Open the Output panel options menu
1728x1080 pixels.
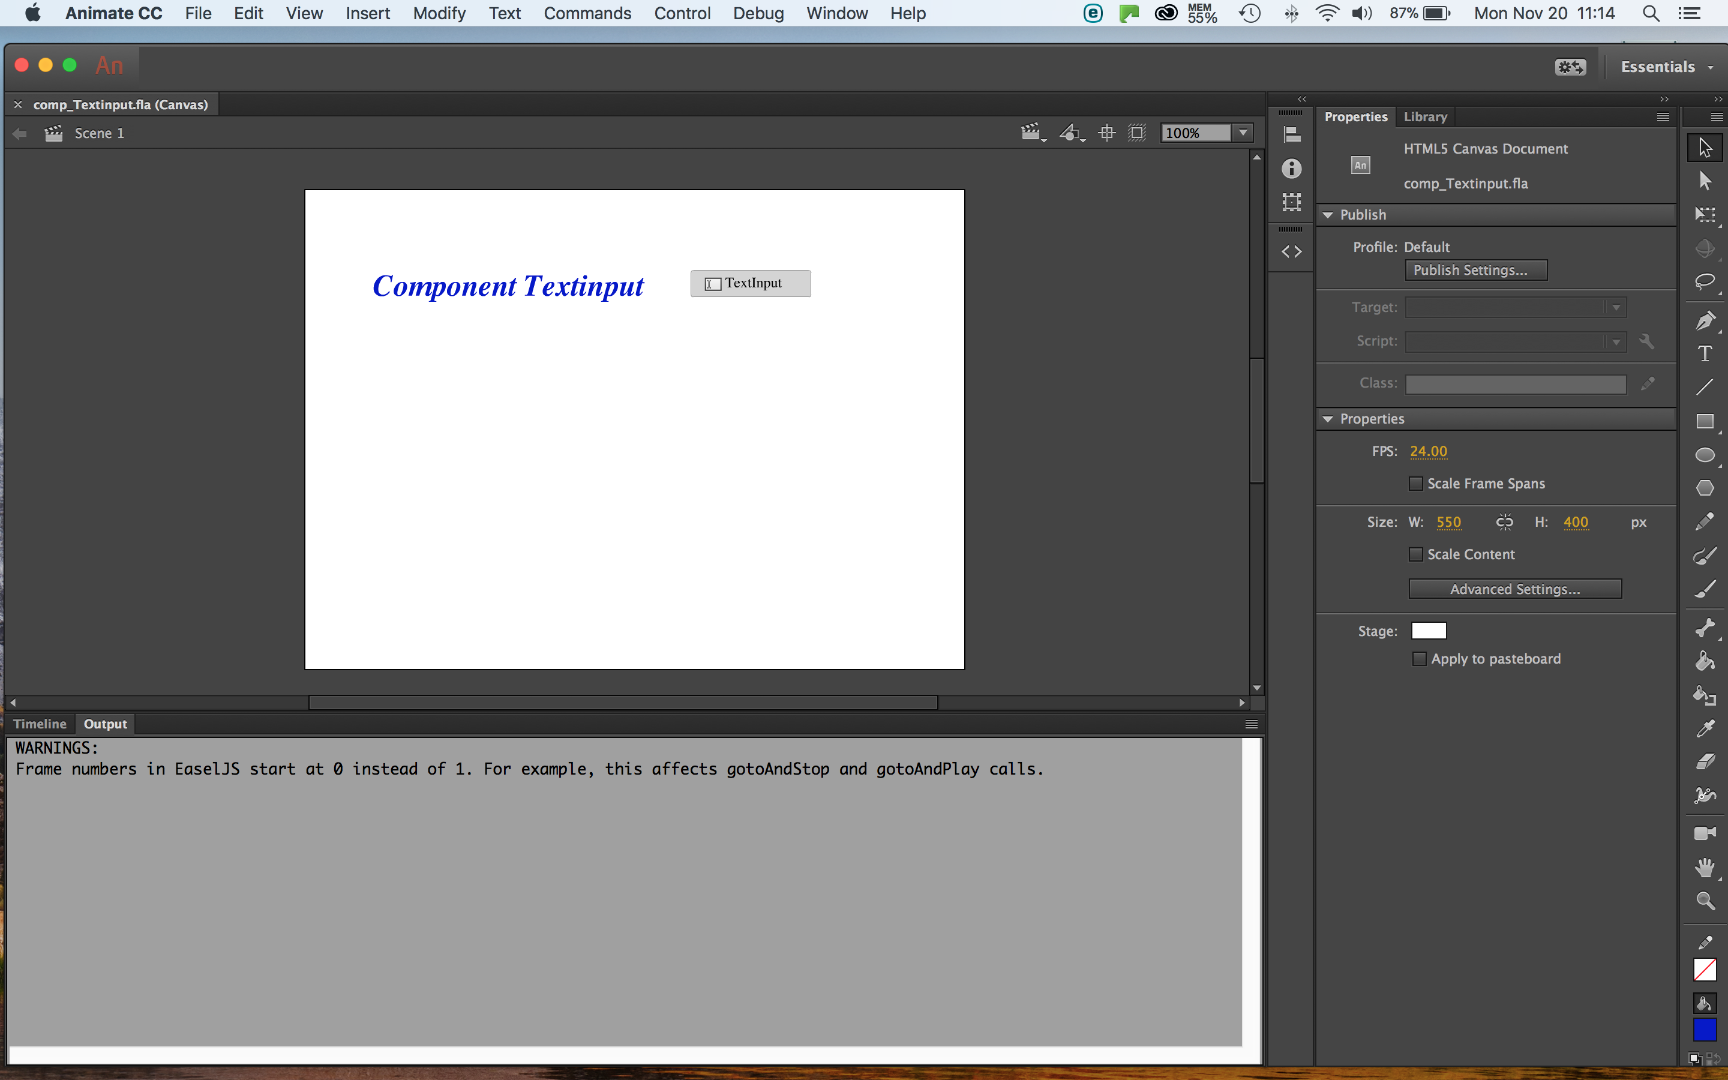[1251, 724]
